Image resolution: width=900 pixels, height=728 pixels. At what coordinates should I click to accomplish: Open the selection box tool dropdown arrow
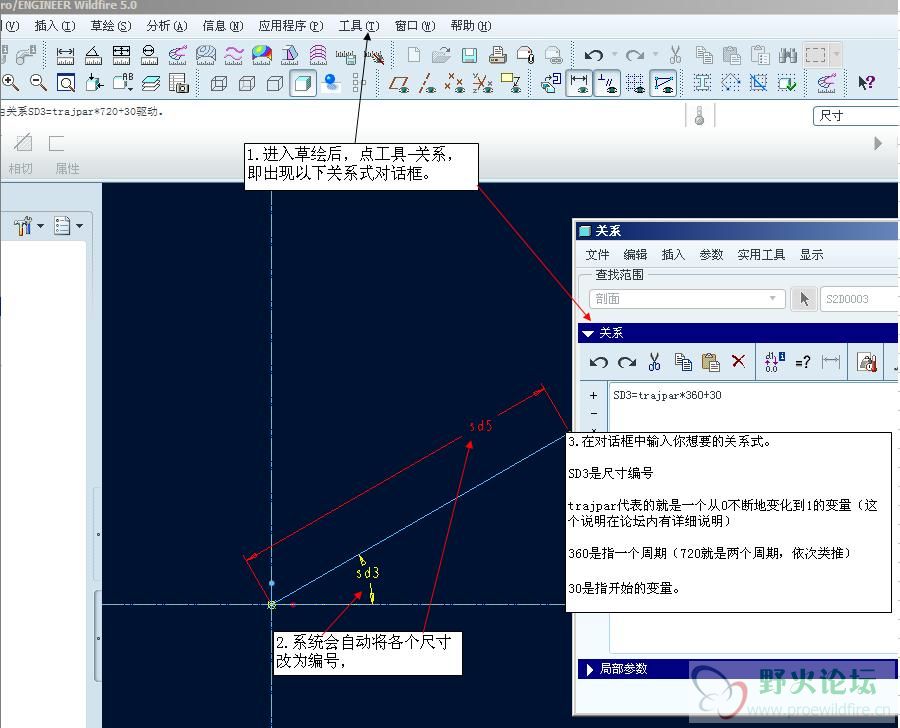(836, 55)
